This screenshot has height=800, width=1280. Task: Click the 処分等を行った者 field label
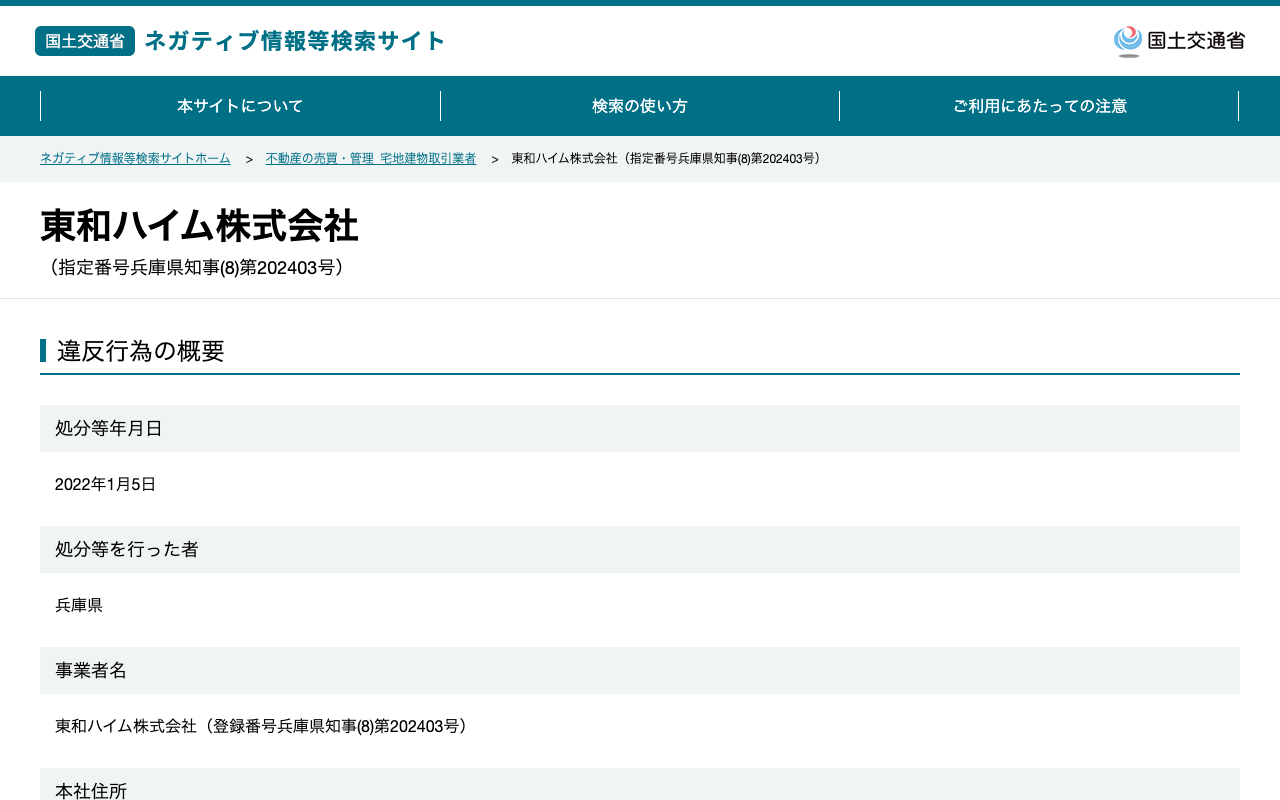tap(640, 549)
